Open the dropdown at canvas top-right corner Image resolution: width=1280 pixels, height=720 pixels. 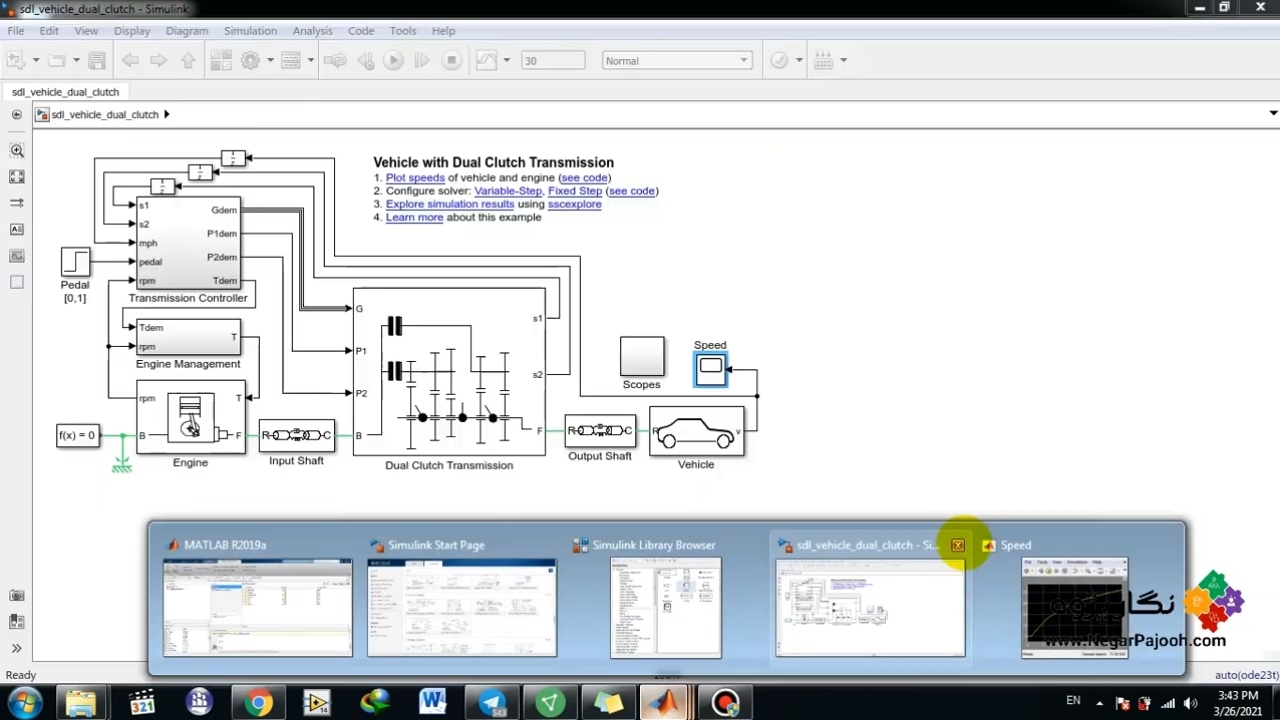pos(1272,113)
